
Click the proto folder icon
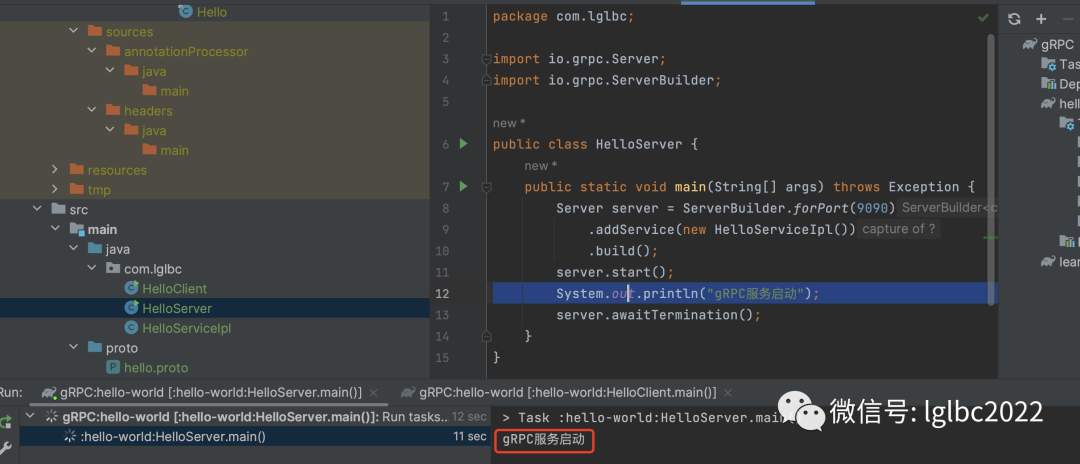pos(94,348)
